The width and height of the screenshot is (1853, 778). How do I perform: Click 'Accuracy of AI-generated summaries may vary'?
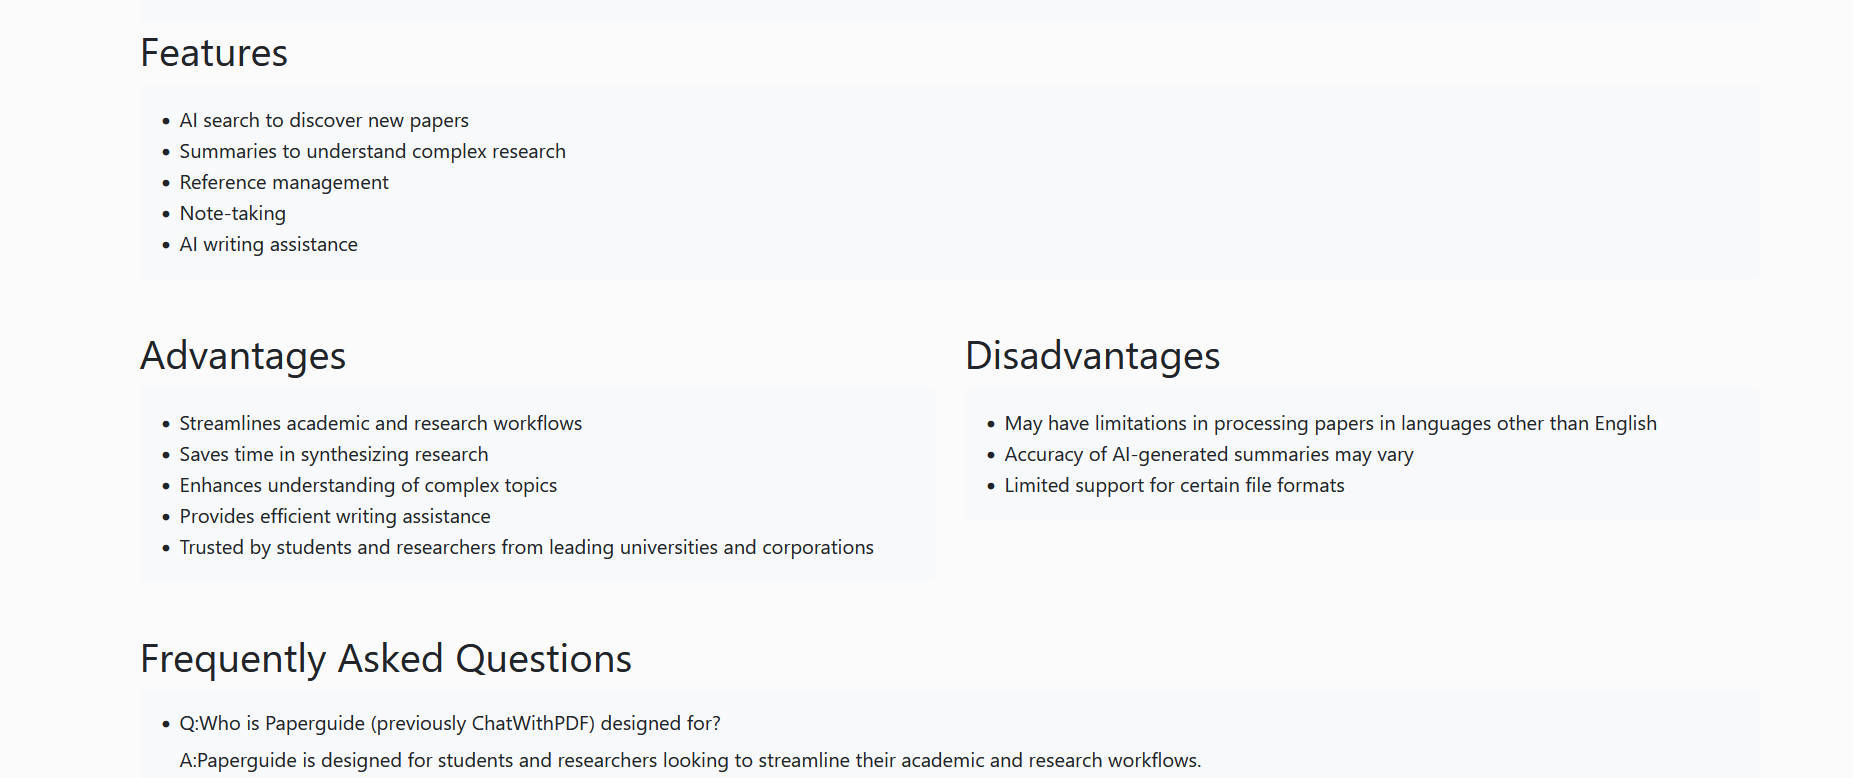tap(1209, 454)
